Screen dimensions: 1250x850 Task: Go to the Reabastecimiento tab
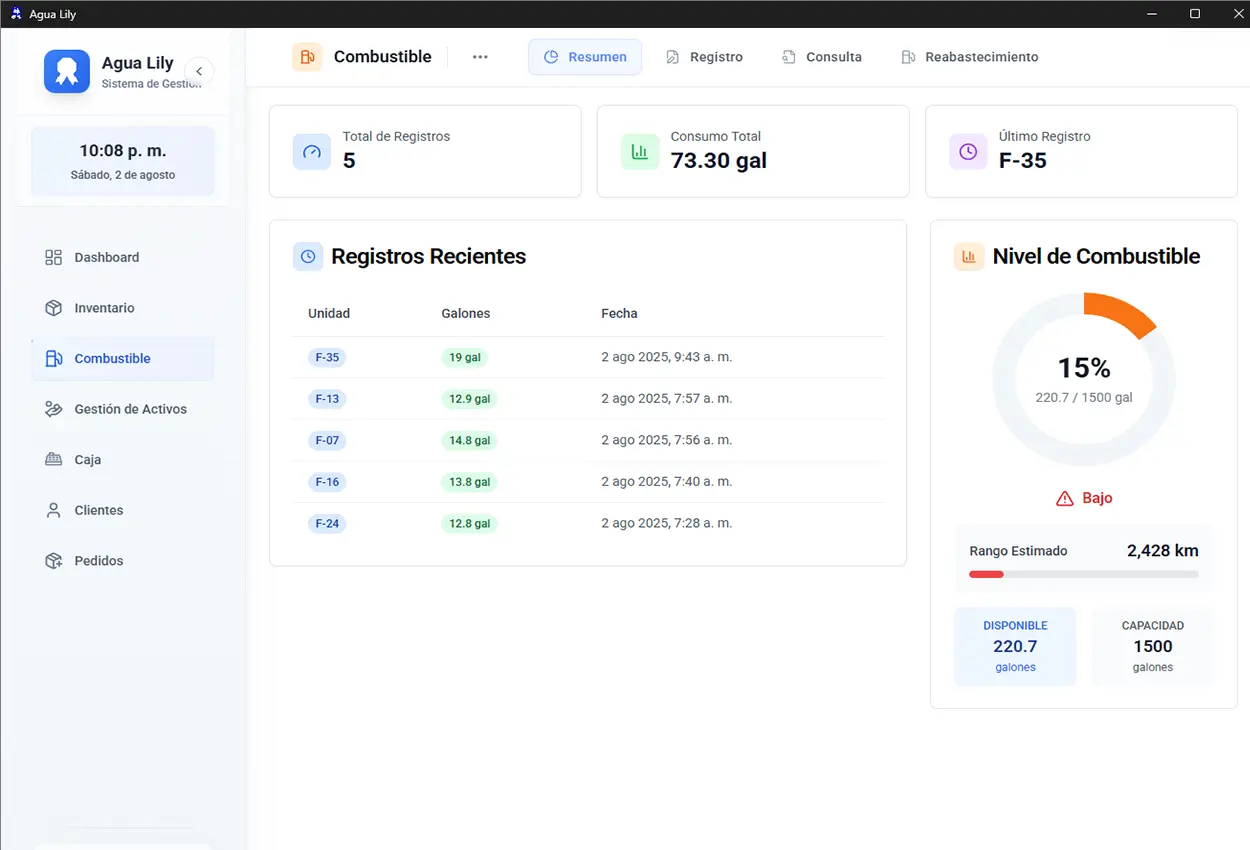click(970, 57)
